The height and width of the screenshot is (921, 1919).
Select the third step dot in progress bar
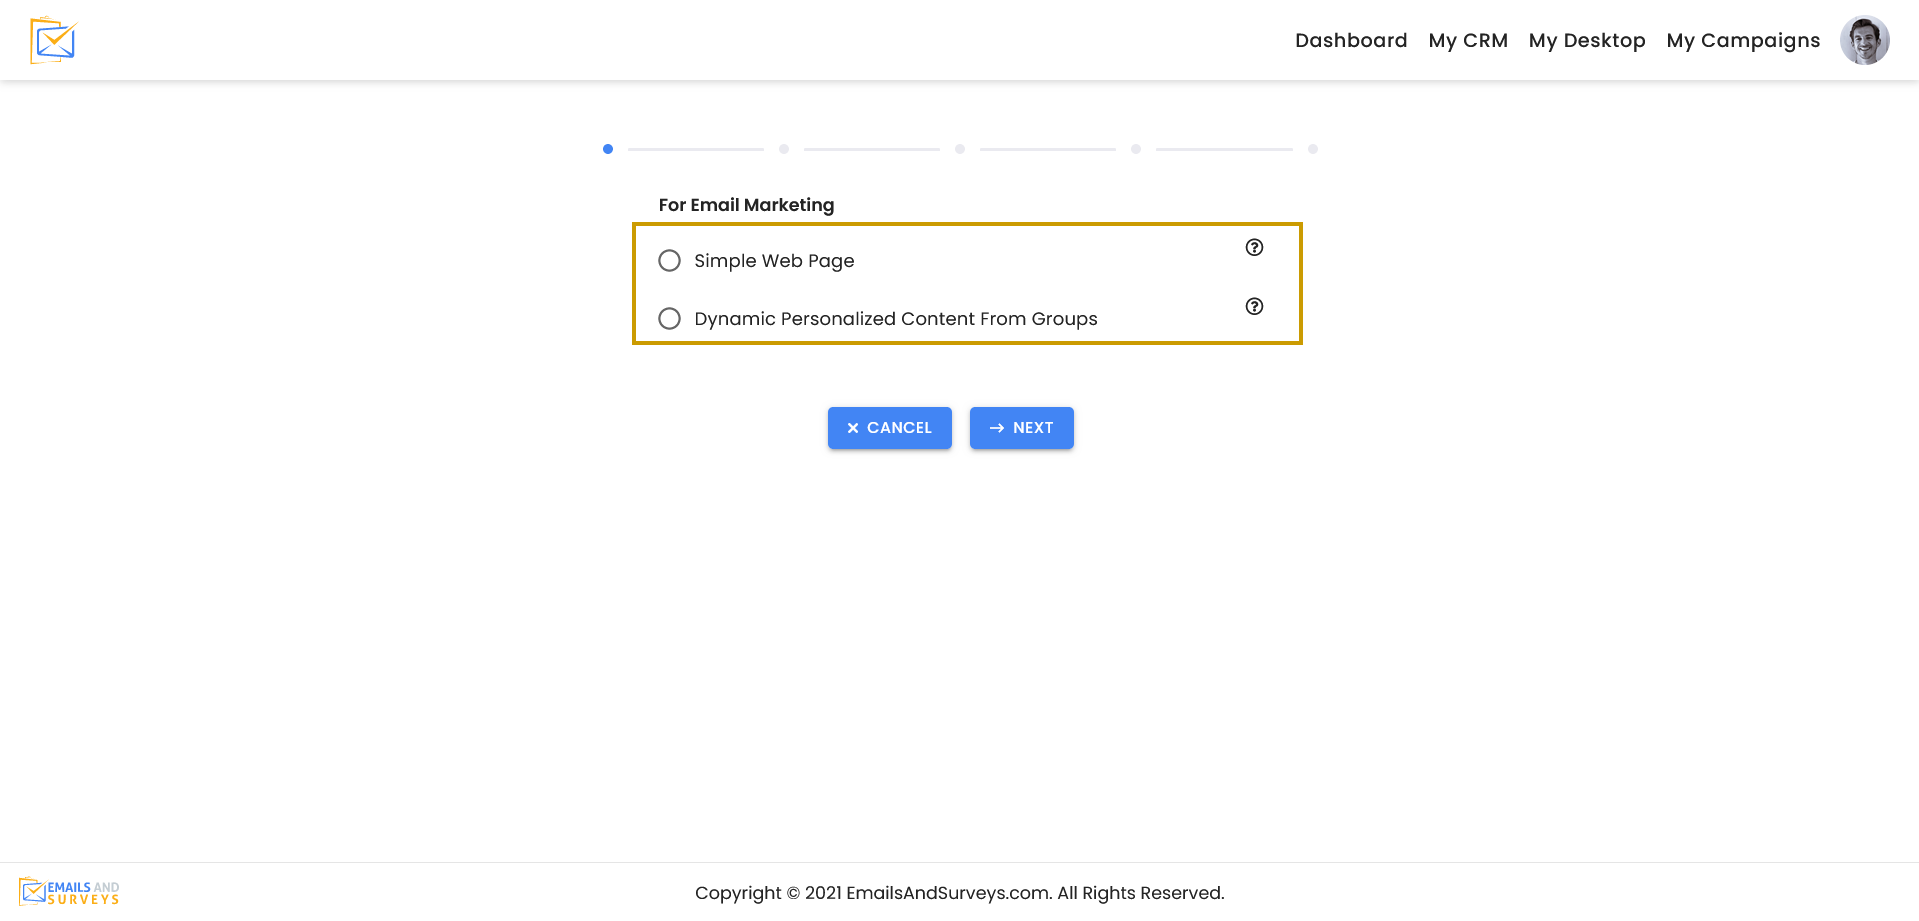[960, 149]
